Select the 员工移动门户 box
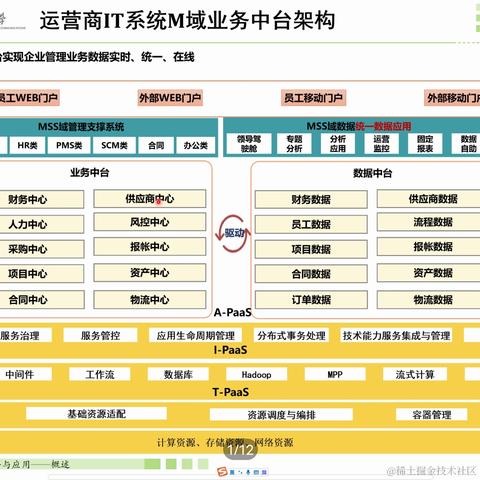Screen dimensions: 480x480 coord(313,98)
